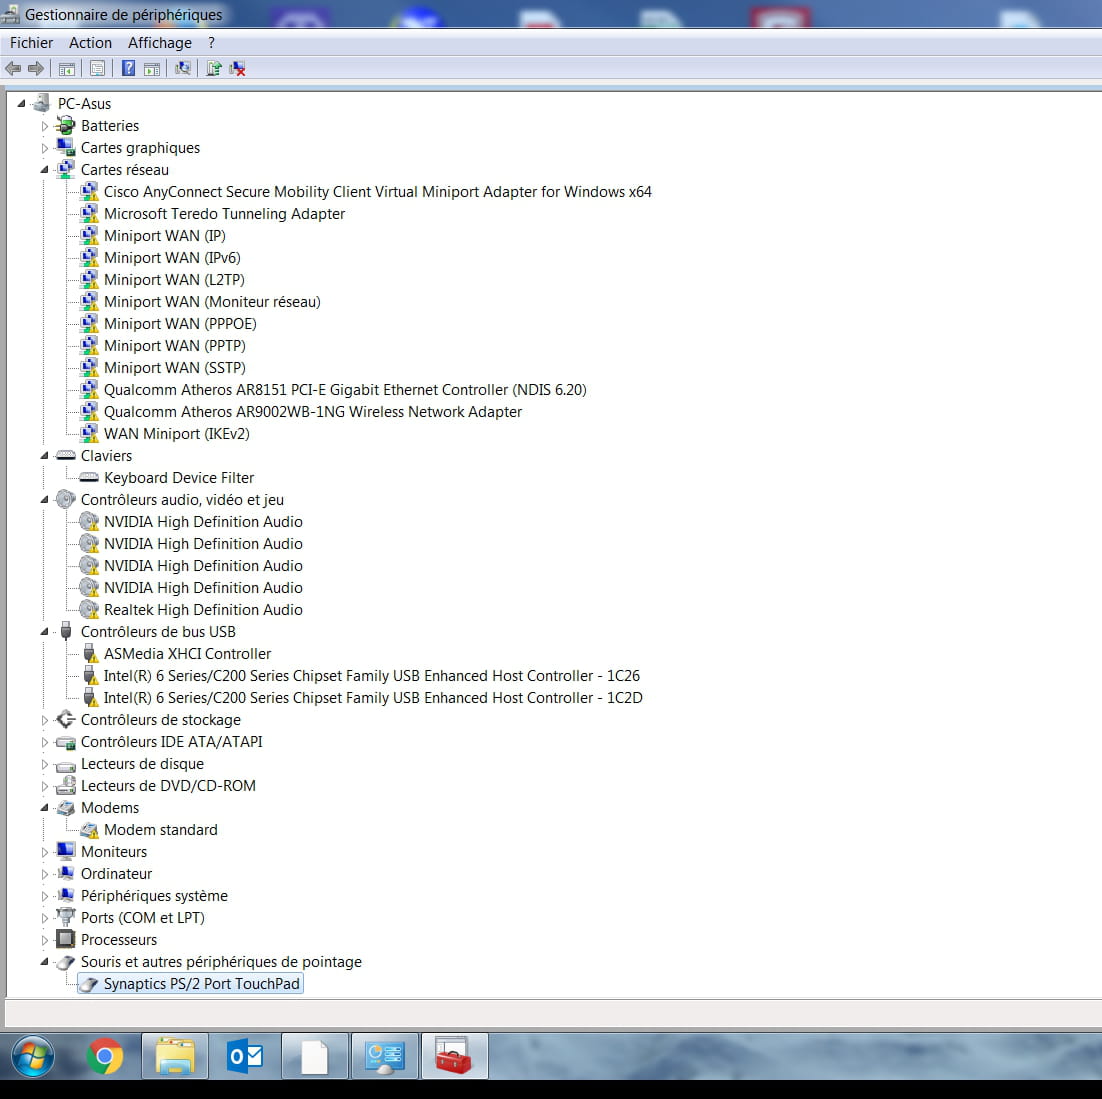This screenshot has height=1099, width=1102.
Task: Collapse Contrôleurs audio, vidéo et jeu
Action: [44, 499]
